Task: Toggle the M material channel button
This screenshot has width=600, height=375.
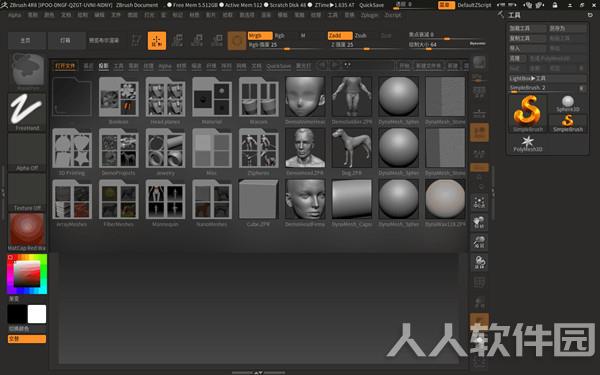Action: (303, 36)
